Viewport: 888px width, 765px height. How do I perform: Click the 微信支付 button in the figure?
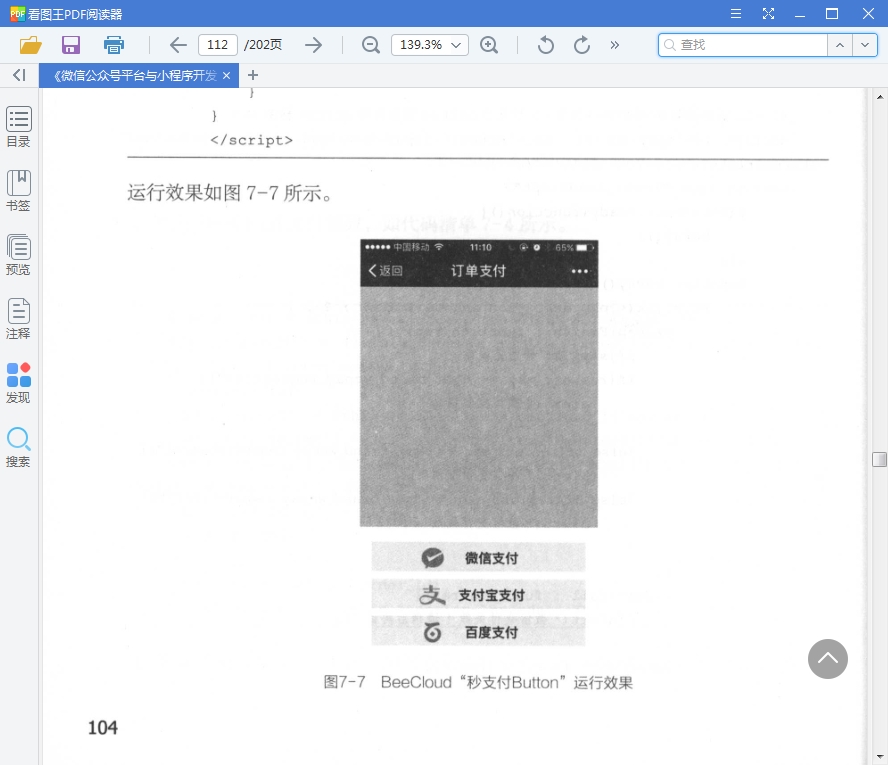click(479, 558)
